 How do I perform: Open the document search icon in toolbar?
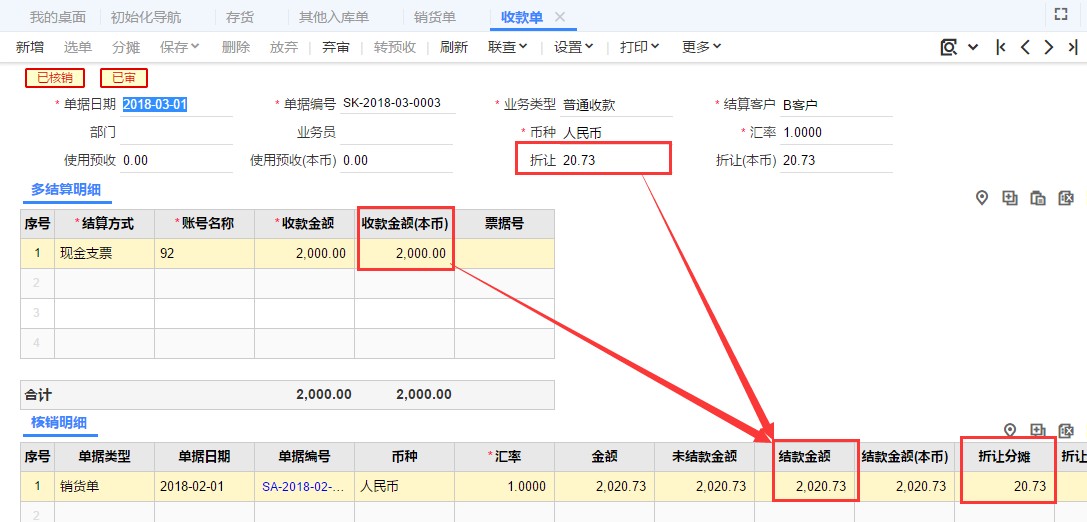948,47
